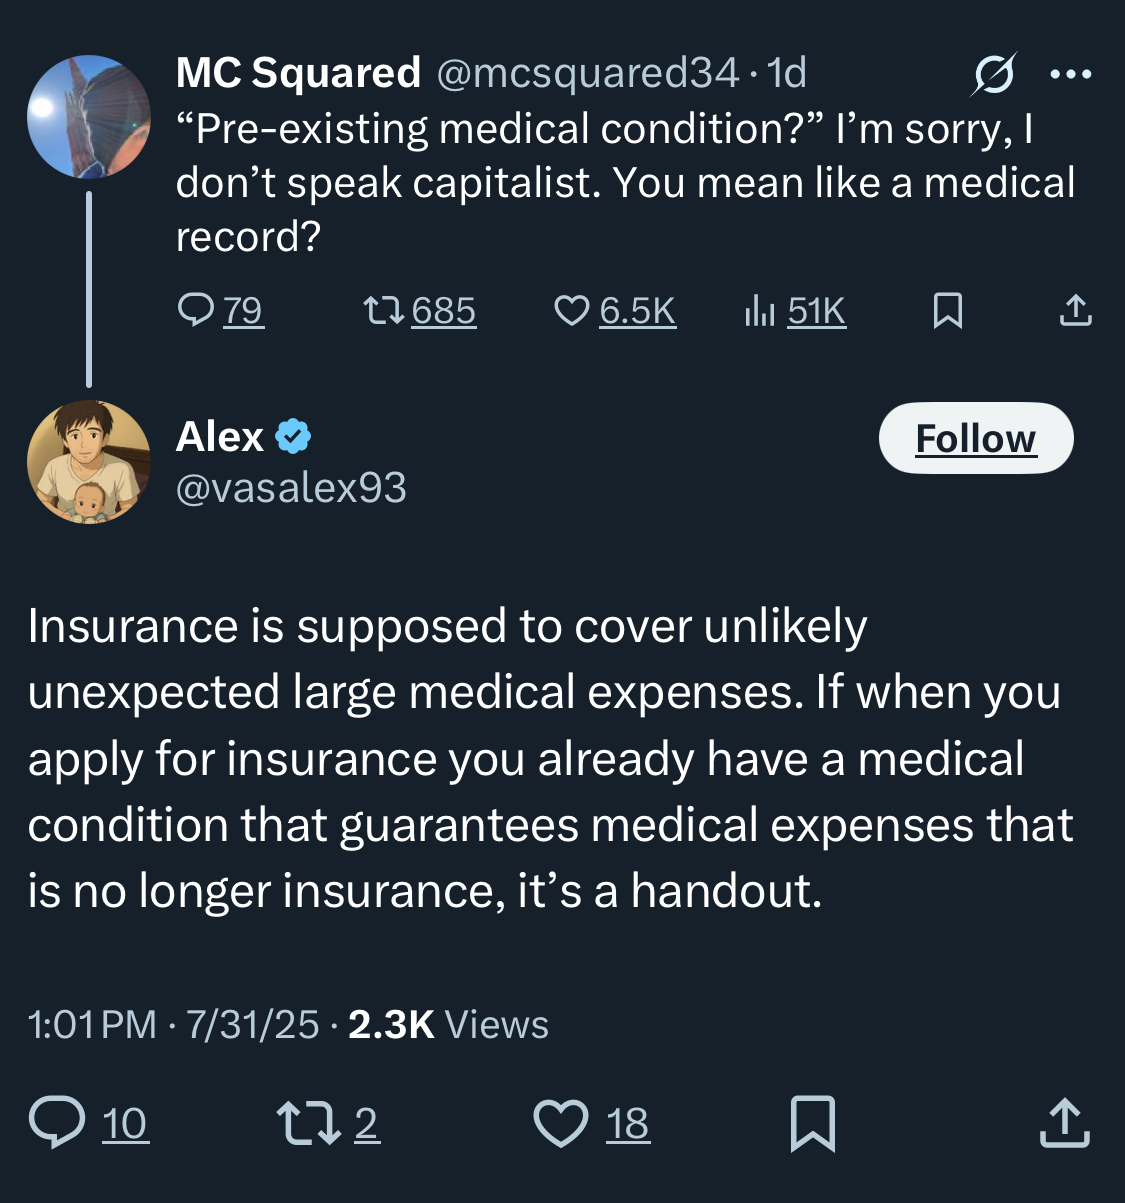Share Alex's post

1064,1122
